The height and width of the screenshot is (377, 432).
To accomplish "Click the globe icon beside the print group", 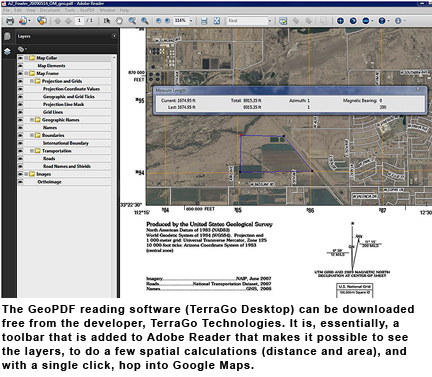I will point(42,21).
